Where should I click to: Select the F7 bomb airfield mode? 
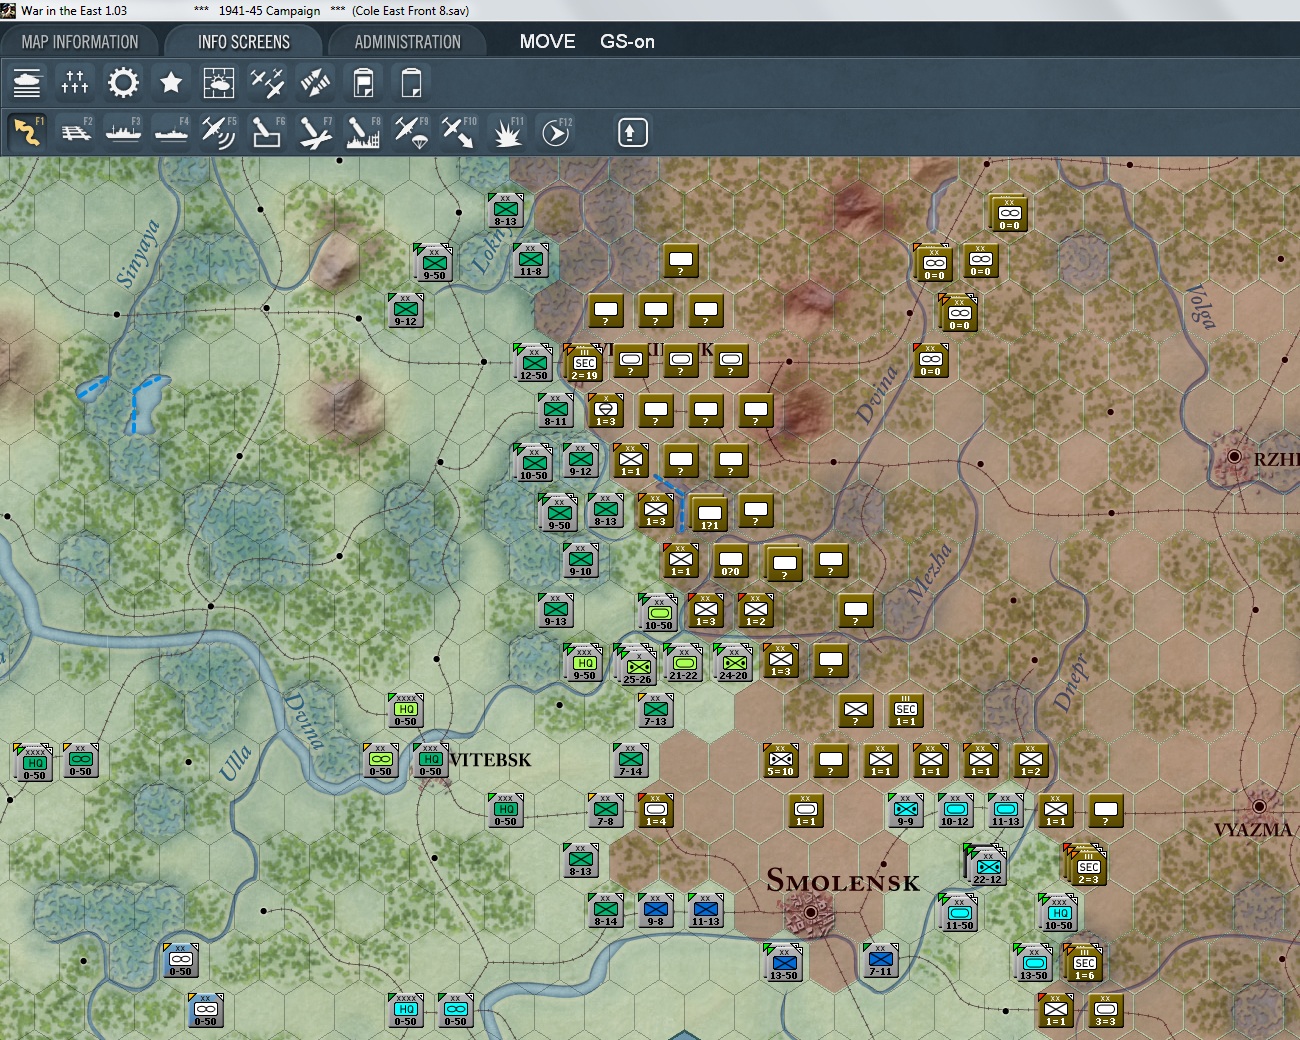point(315,132)
